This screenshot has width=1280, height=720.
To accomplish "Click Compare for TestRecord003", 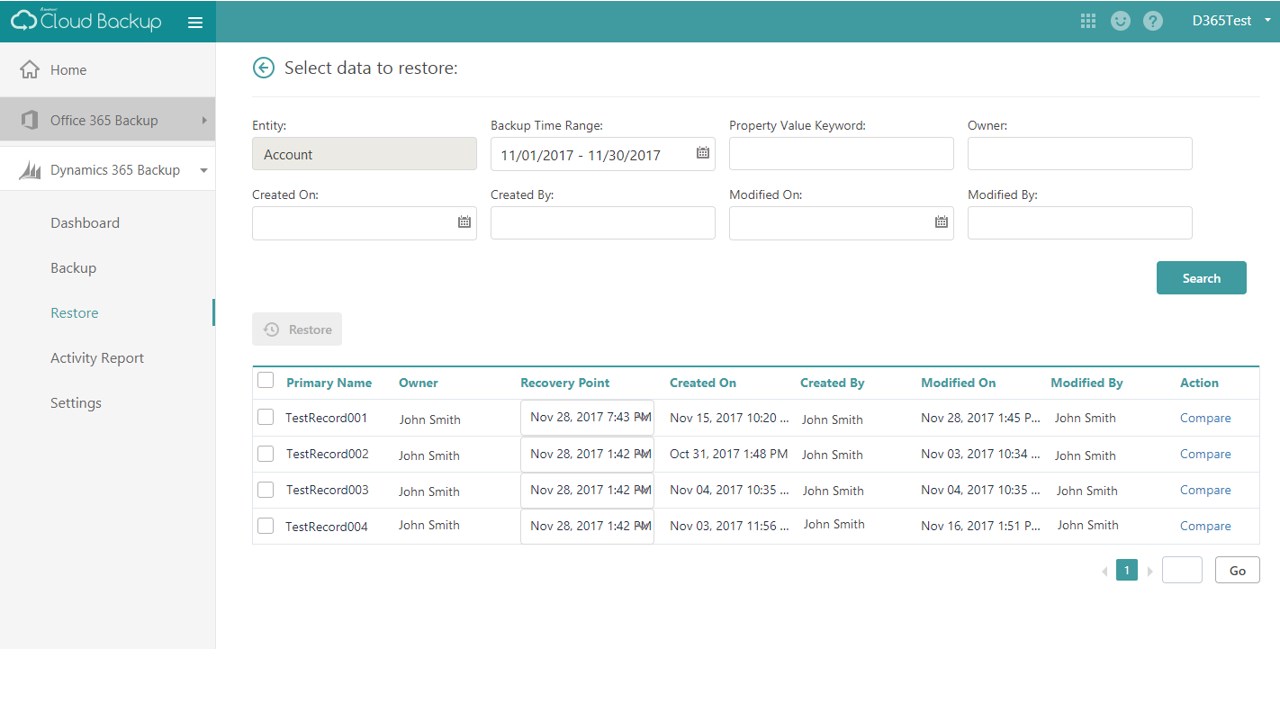I will click(x=1205, y=490).
